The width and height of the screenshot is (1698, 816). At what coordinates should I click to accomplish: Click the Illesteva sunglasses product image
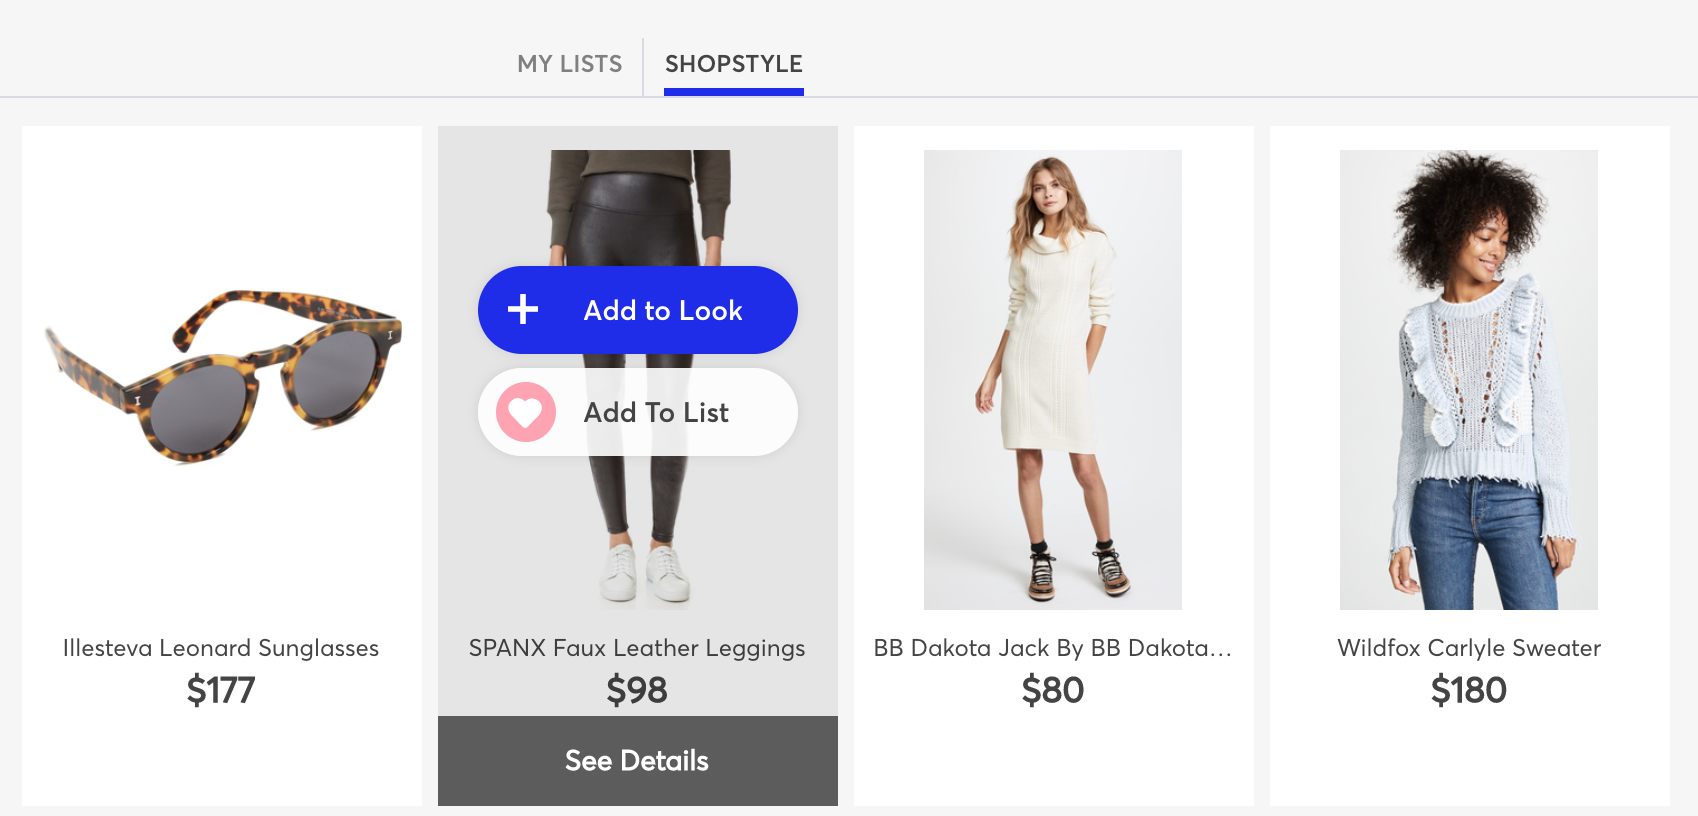(x=222, y=377)
